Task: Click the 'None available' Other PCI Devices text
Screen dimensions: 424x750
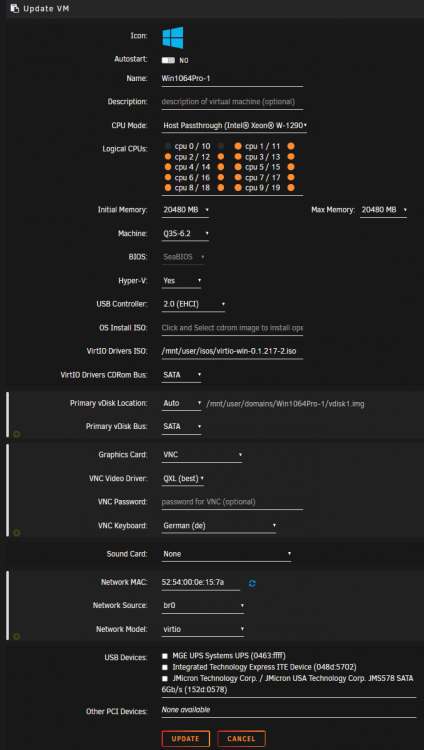Action: (186, 710)
